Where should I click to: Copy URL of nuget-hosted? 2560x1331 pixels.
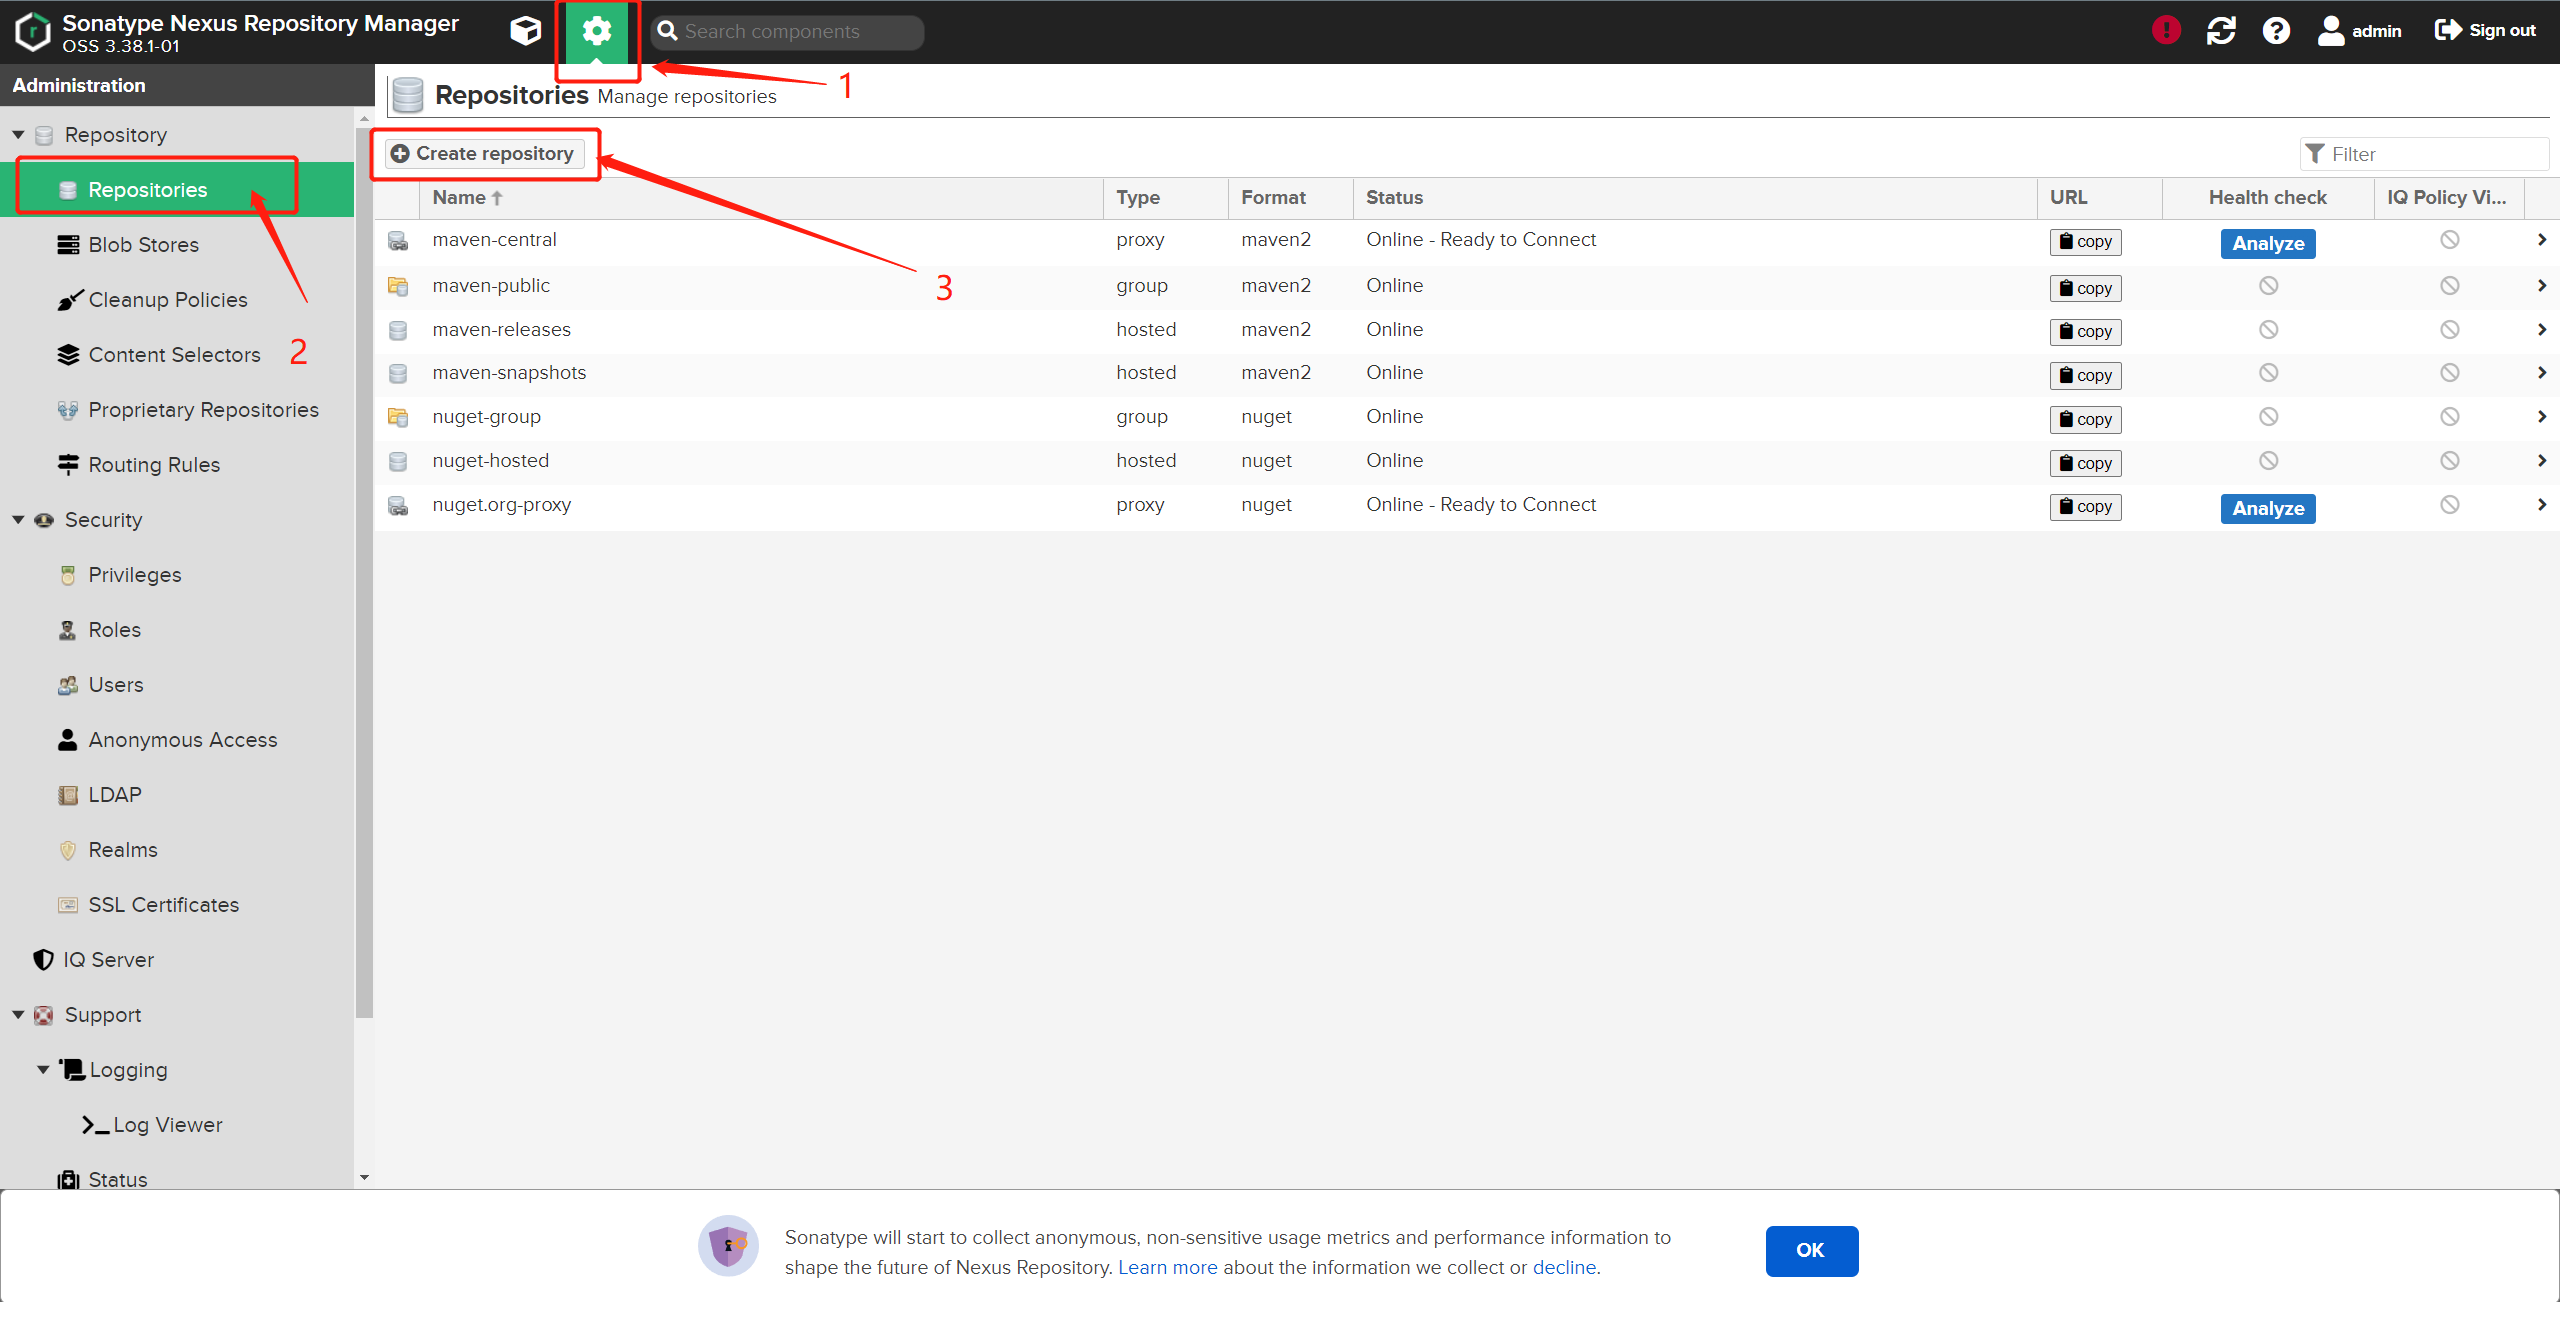tap(2085, 463)
